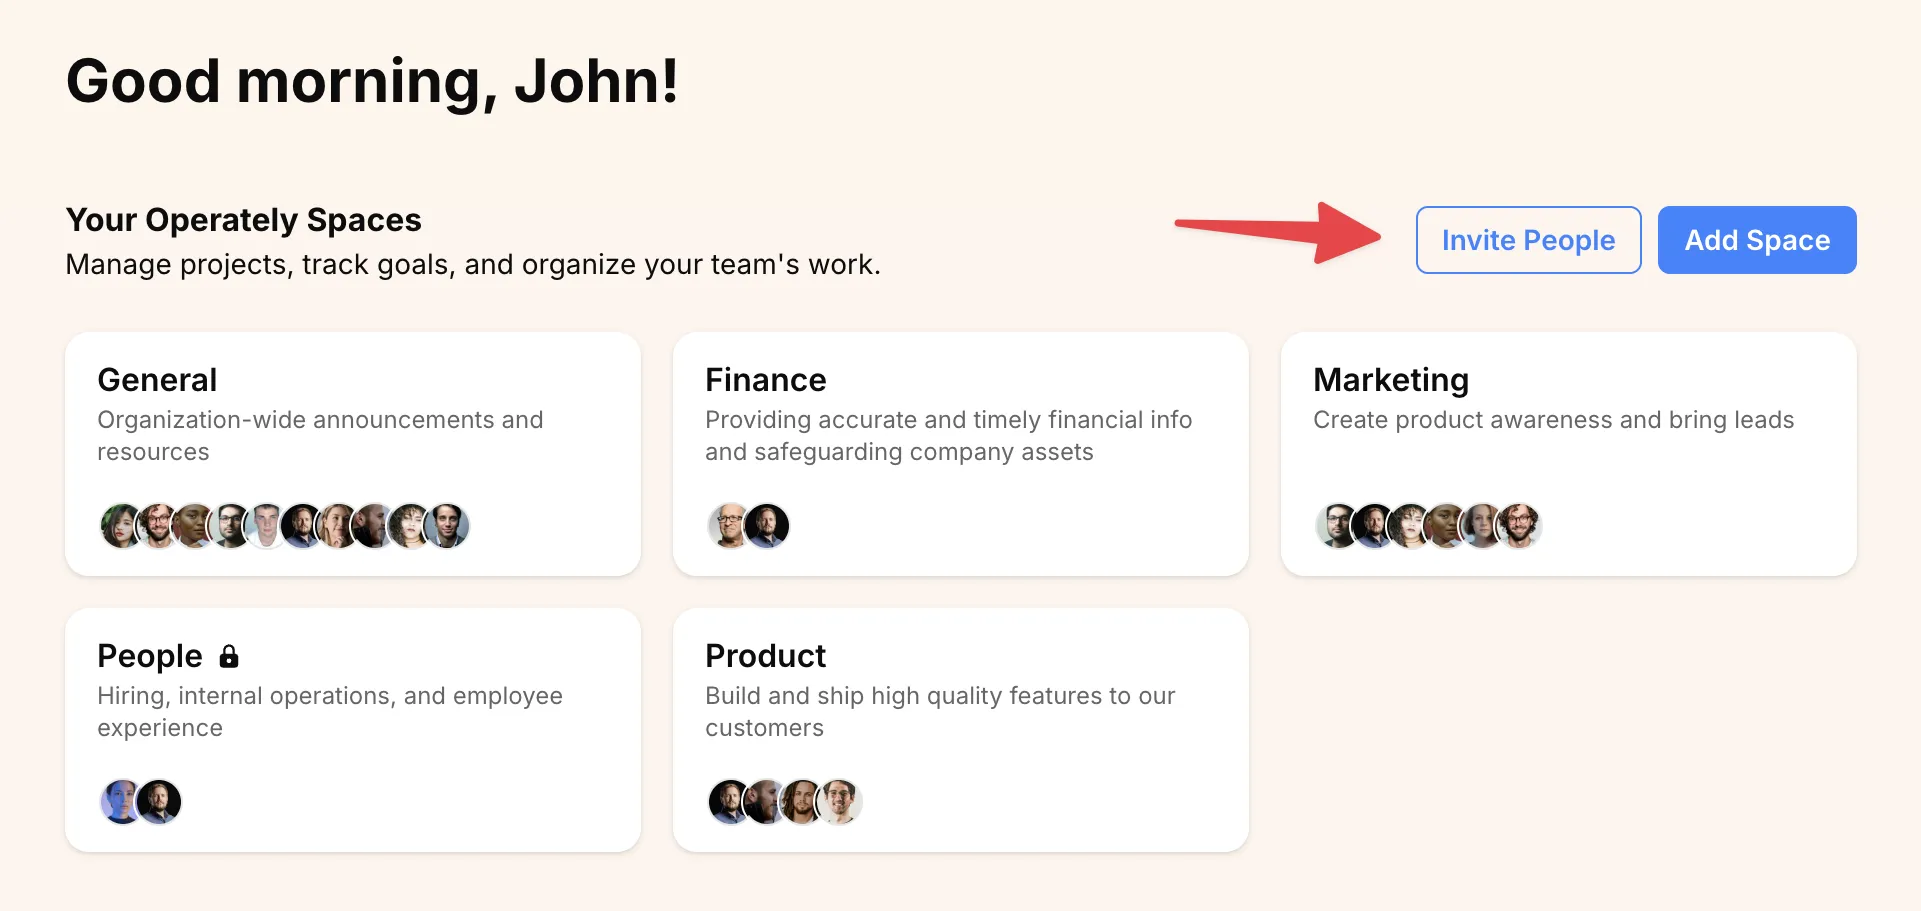Image resolution: width=1921 pixels, height=911 pixels.
Task: Click the first avatar in the Finance space
Action: [x=729, y=525]
